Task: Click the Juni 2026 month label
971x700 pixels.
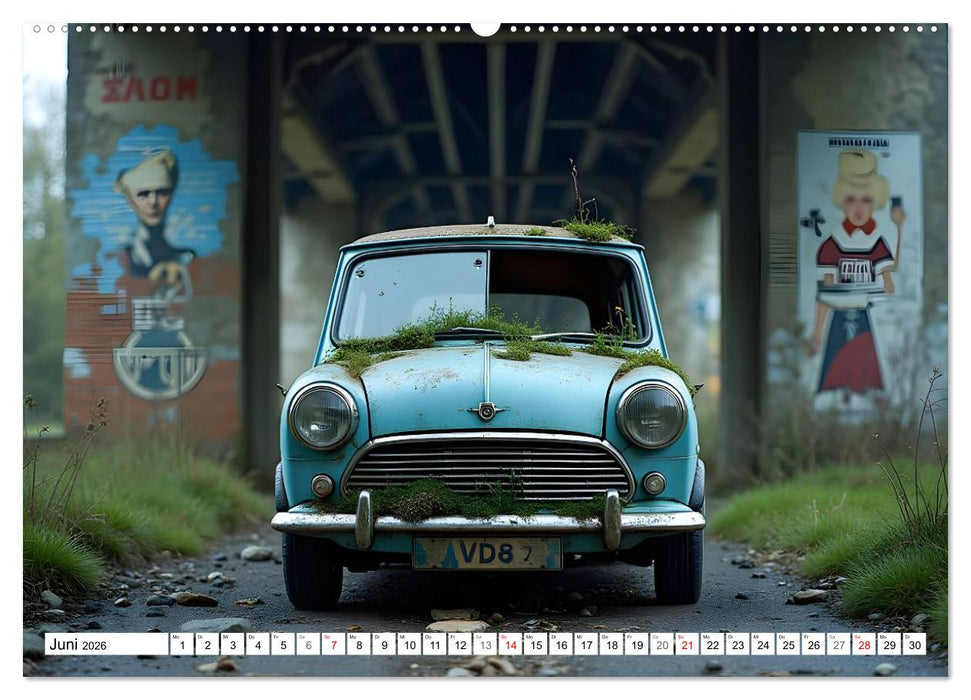Action: pyautogui.click(x=80, y=648)
